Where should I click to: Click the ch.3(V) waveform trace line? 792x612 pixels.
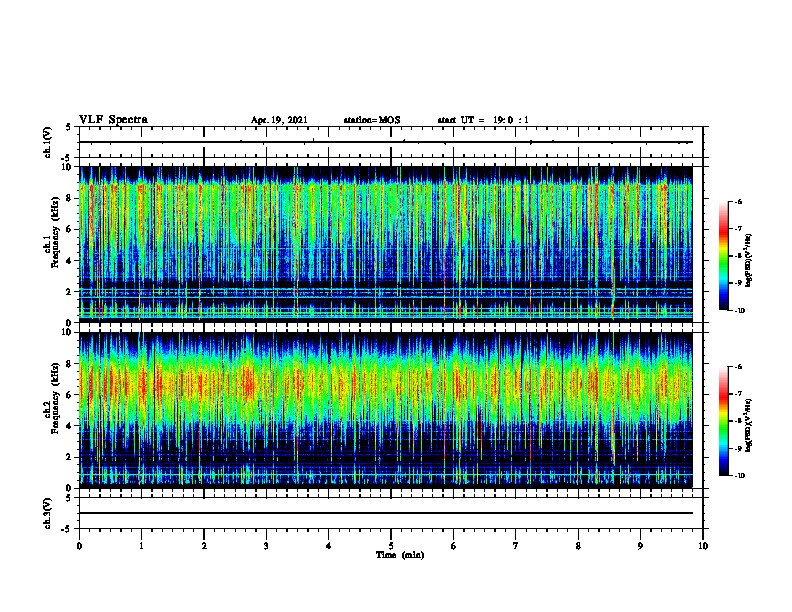[386, 513]
